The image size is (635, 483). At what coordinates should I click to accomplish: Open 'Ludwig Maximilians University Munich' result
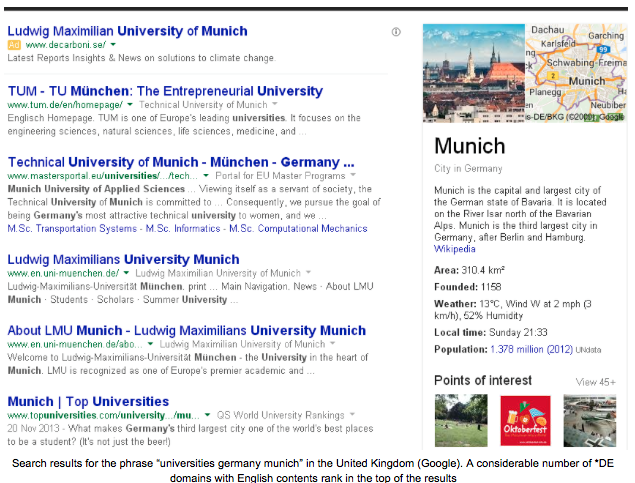click(x=124, y=260)
